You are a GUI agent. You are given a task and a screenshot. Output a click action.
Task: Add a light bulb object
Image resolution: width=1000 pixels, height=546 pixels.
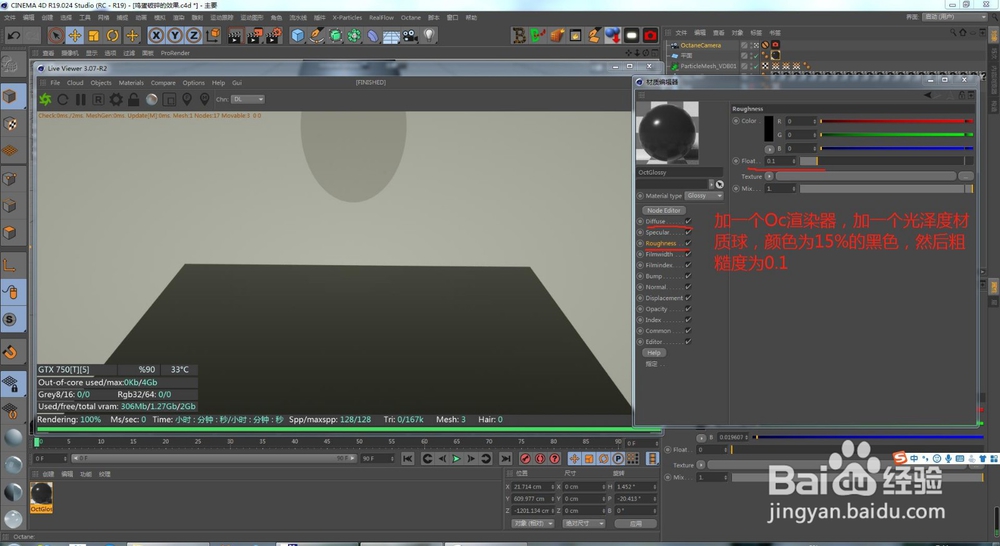pyautogui.click(x=429, y=36)
